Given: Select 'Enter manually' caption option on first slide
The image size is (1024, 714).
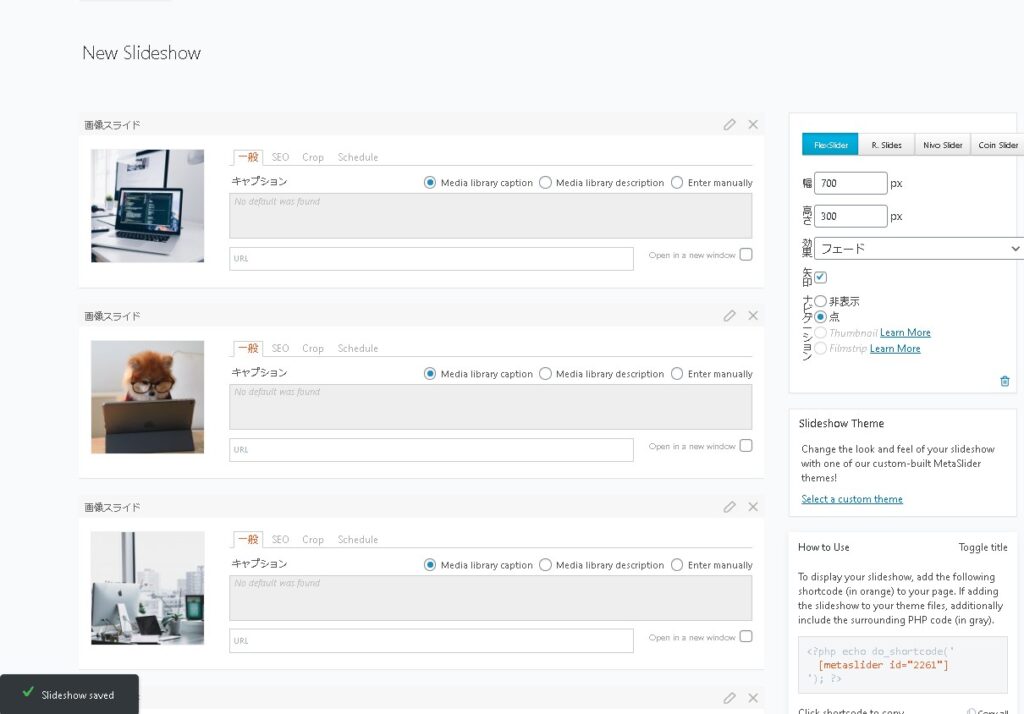Looking at the screenshot, I should (678, 183).
